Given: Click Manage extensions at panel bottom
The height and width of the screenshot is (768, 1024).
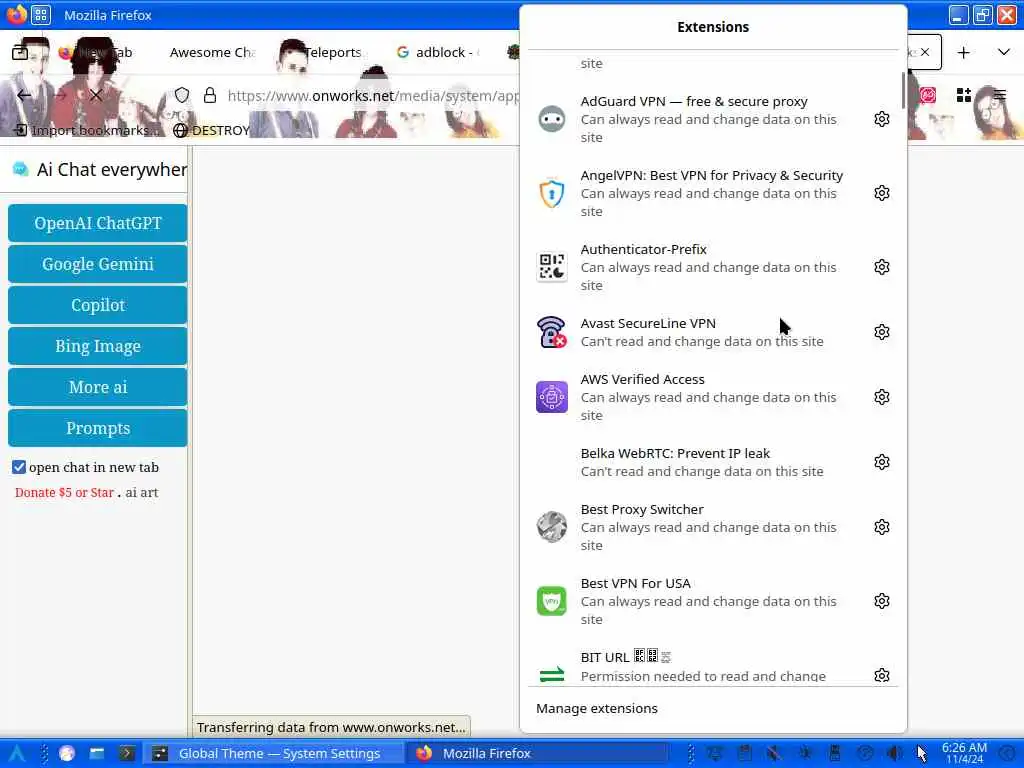Looking at the screenshot, I should tap(597, 709).
